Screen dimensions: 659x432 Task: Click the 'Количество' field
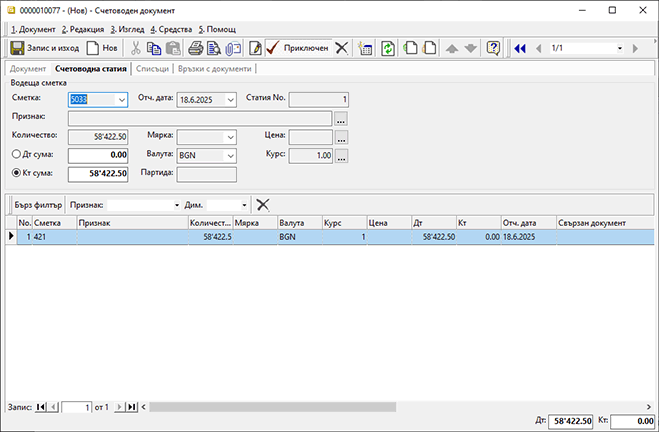98,137
